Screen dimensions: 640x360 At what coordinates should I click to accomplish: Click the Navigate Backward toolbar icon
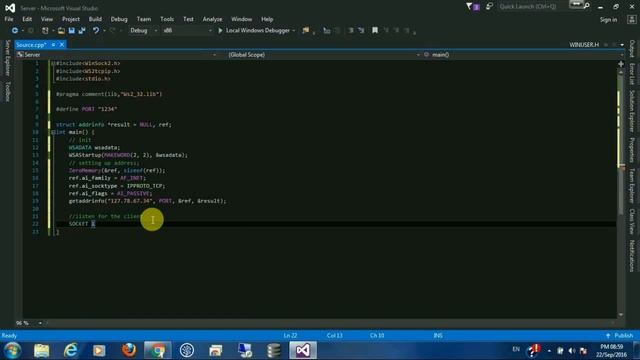[x=15, y=31]
